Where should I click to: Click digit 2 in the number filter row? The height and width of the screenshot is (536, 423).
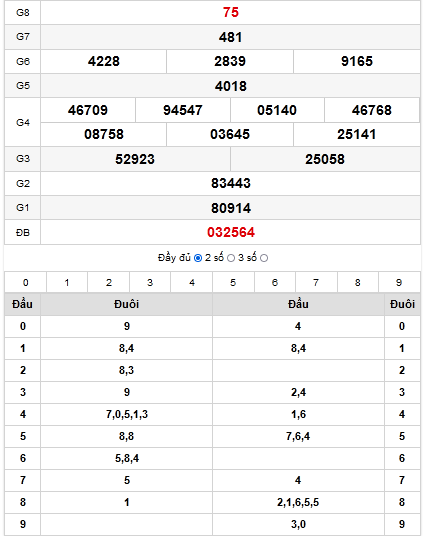(x=109, y=283)
